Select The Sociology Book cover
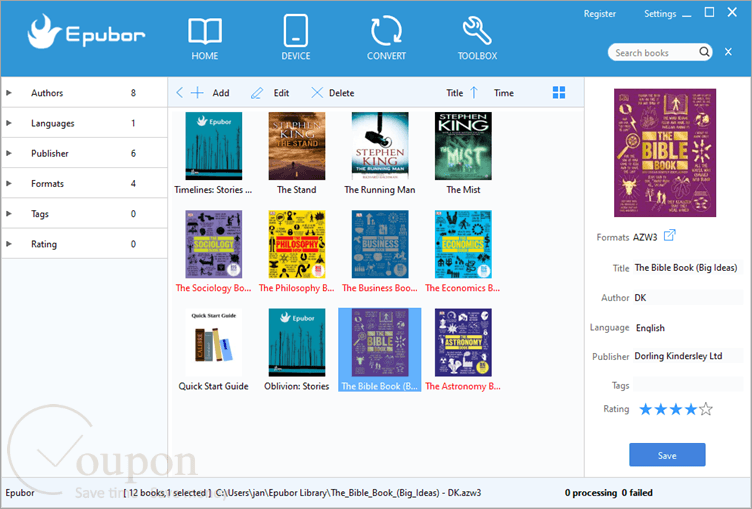This screenshot has width=752, height=509. pyautogui.click(x=213, y=244)
